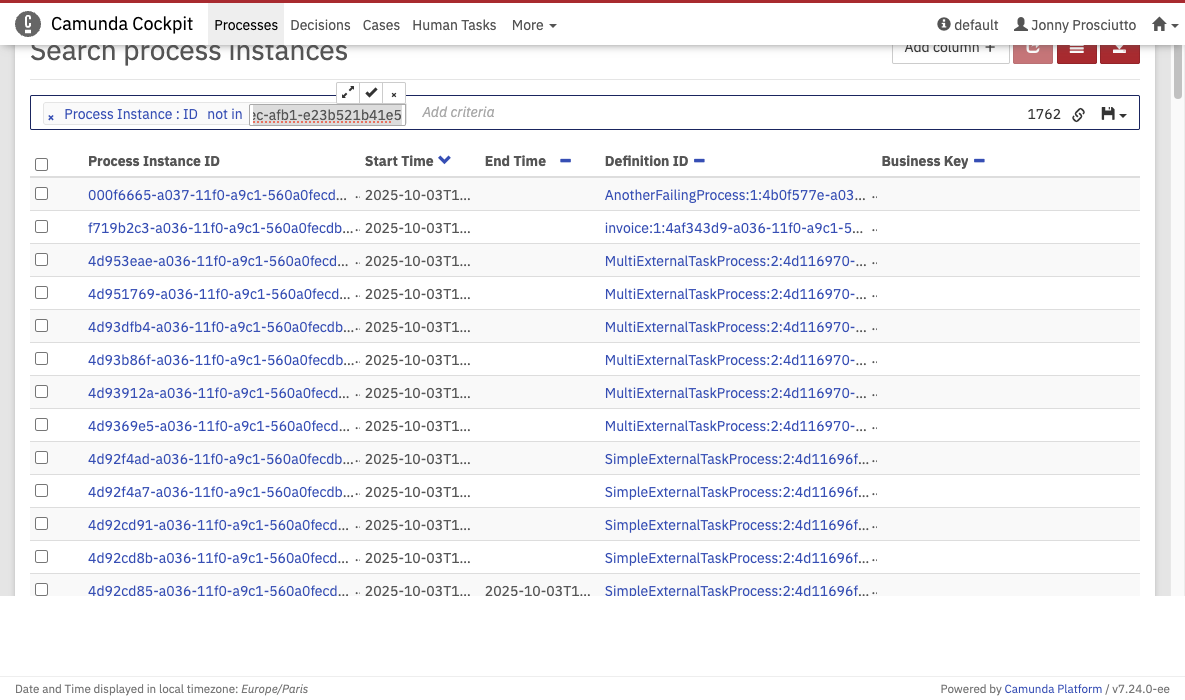The width and height of the screenshot is (1185, 700).
Task: Open the More dropdown menu
Action: coord(534,25)
